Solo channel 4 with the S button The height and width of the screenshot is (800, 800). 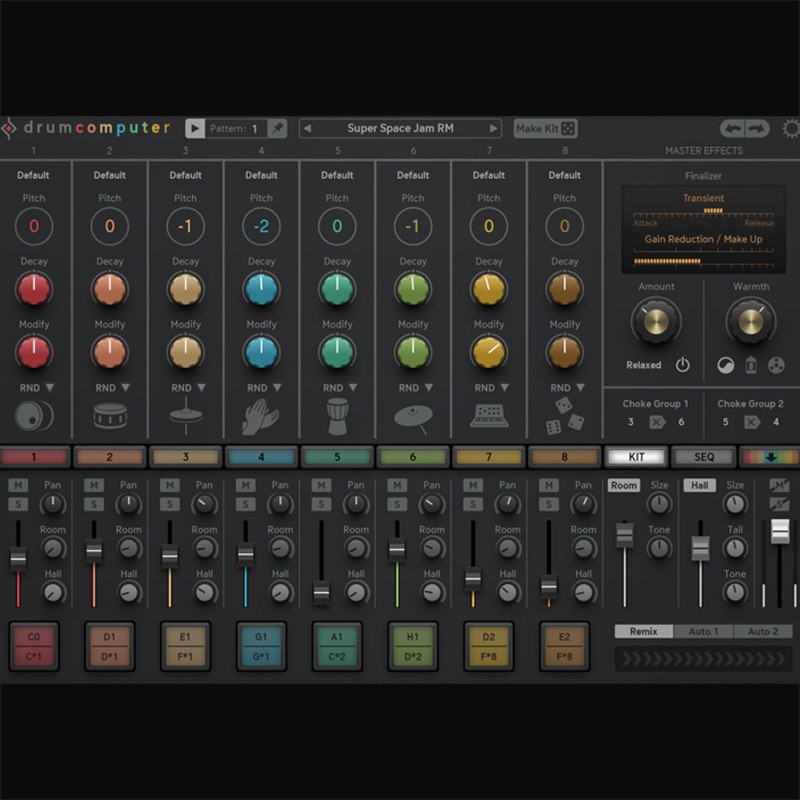pos(245,505)
